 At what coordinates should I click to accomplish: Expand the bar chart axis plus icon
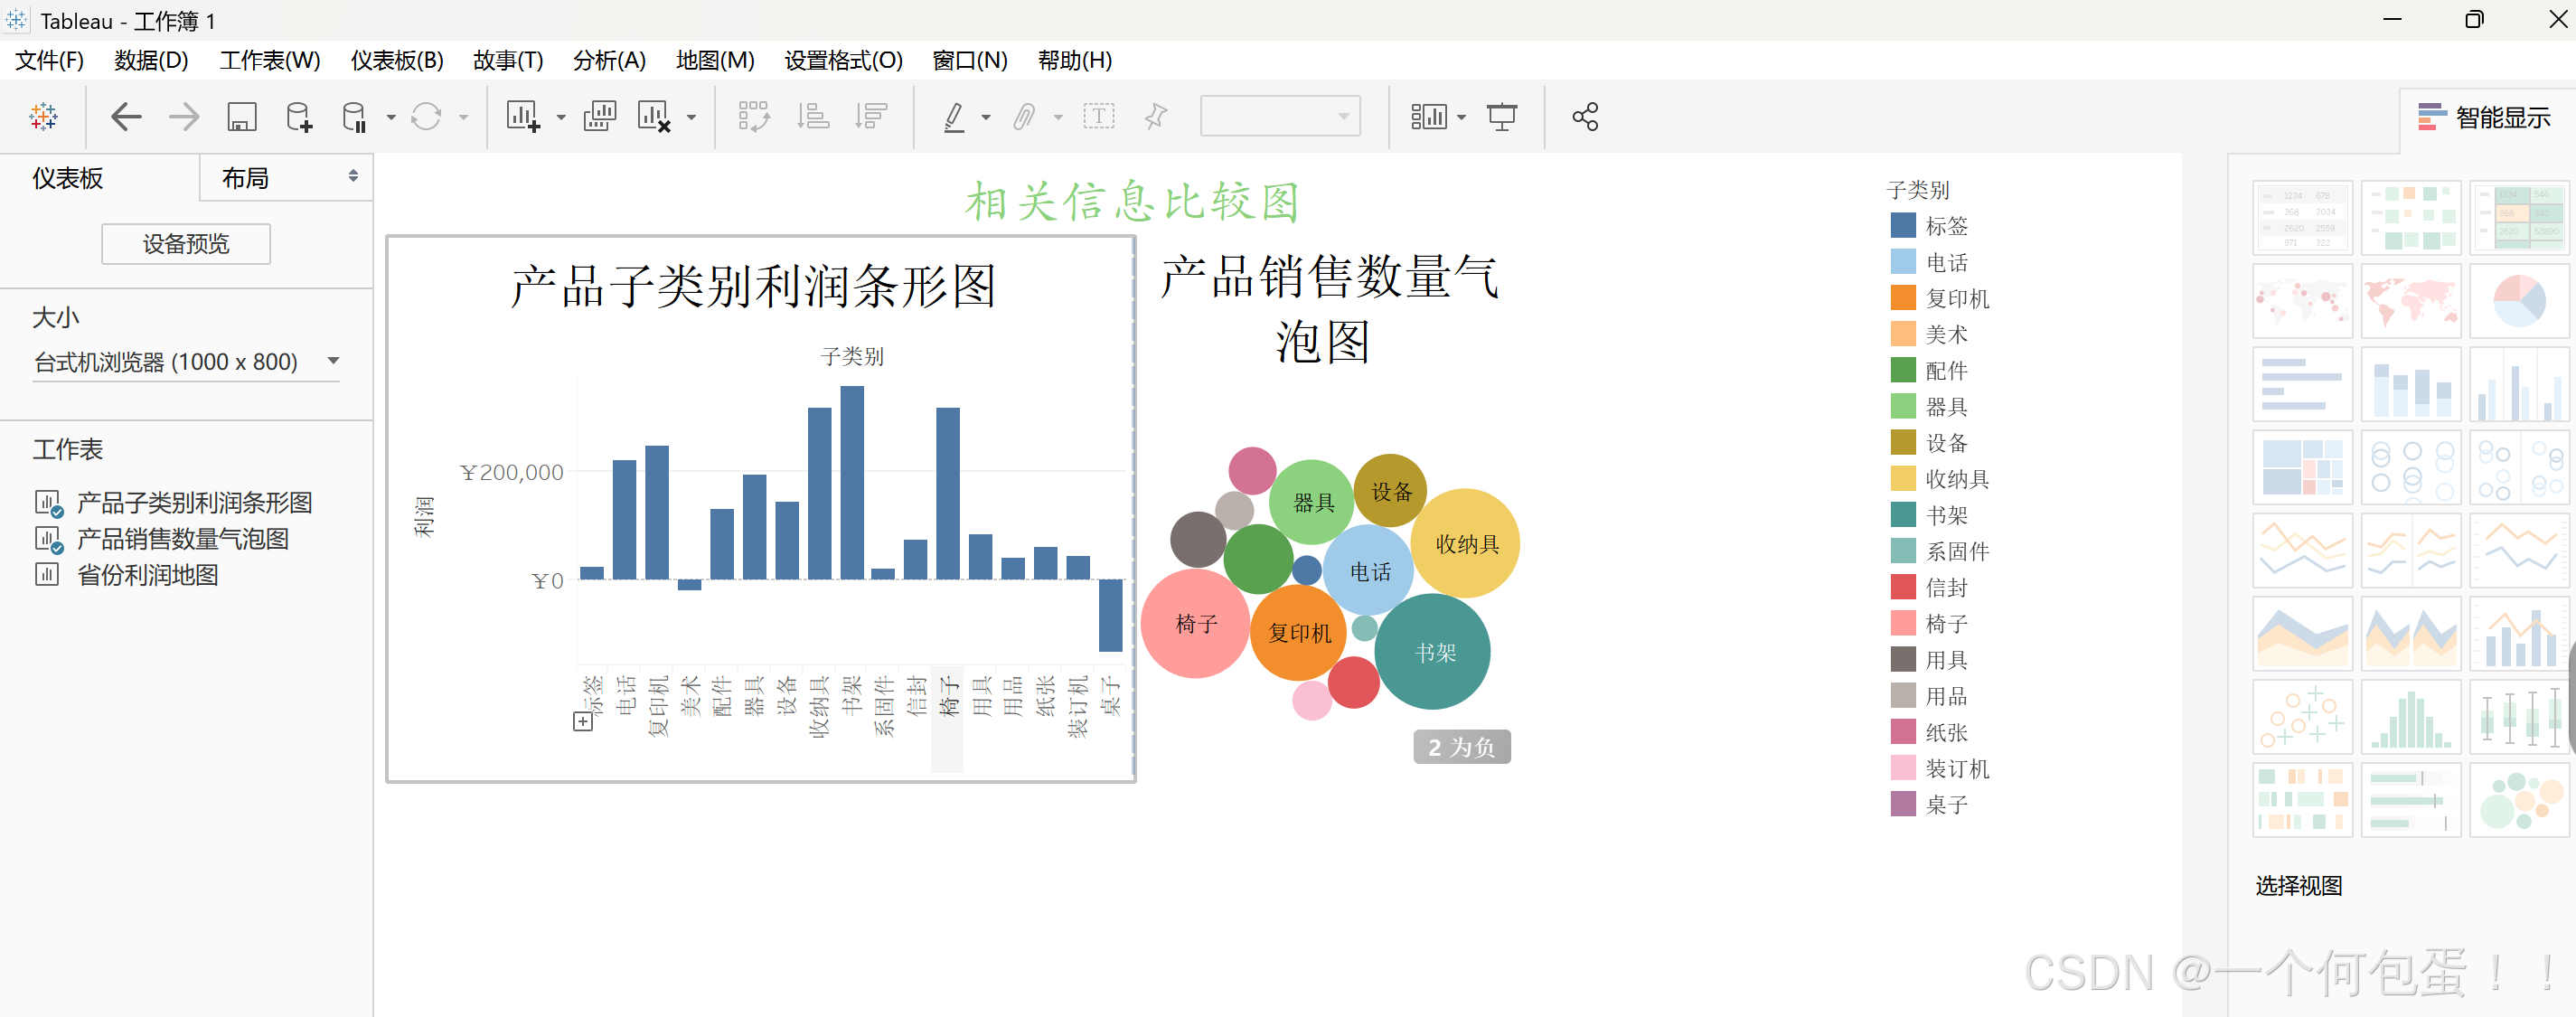[582, 721]
